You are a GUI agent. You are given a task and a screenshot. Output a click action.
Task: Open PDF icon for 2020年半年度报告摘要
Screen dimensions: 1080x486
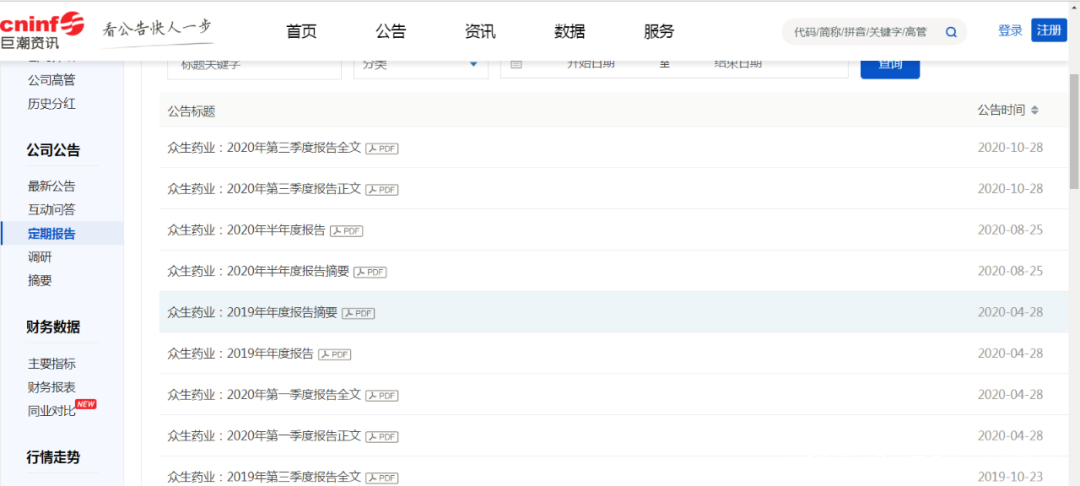pyautogui.click(x=370, y=272)
